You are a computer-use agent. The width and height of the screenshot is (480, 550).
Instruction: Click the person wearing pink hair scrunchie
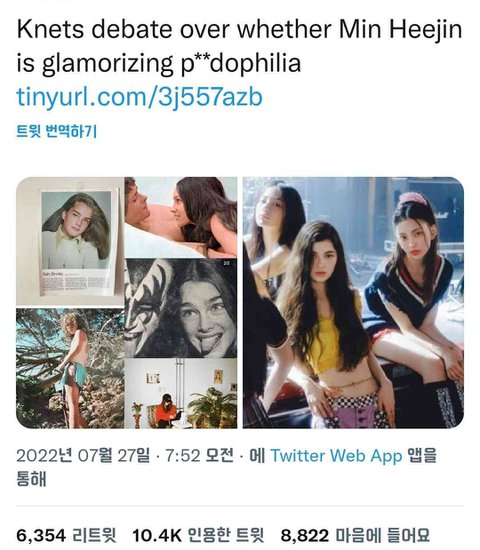click(x=416, y=288)
